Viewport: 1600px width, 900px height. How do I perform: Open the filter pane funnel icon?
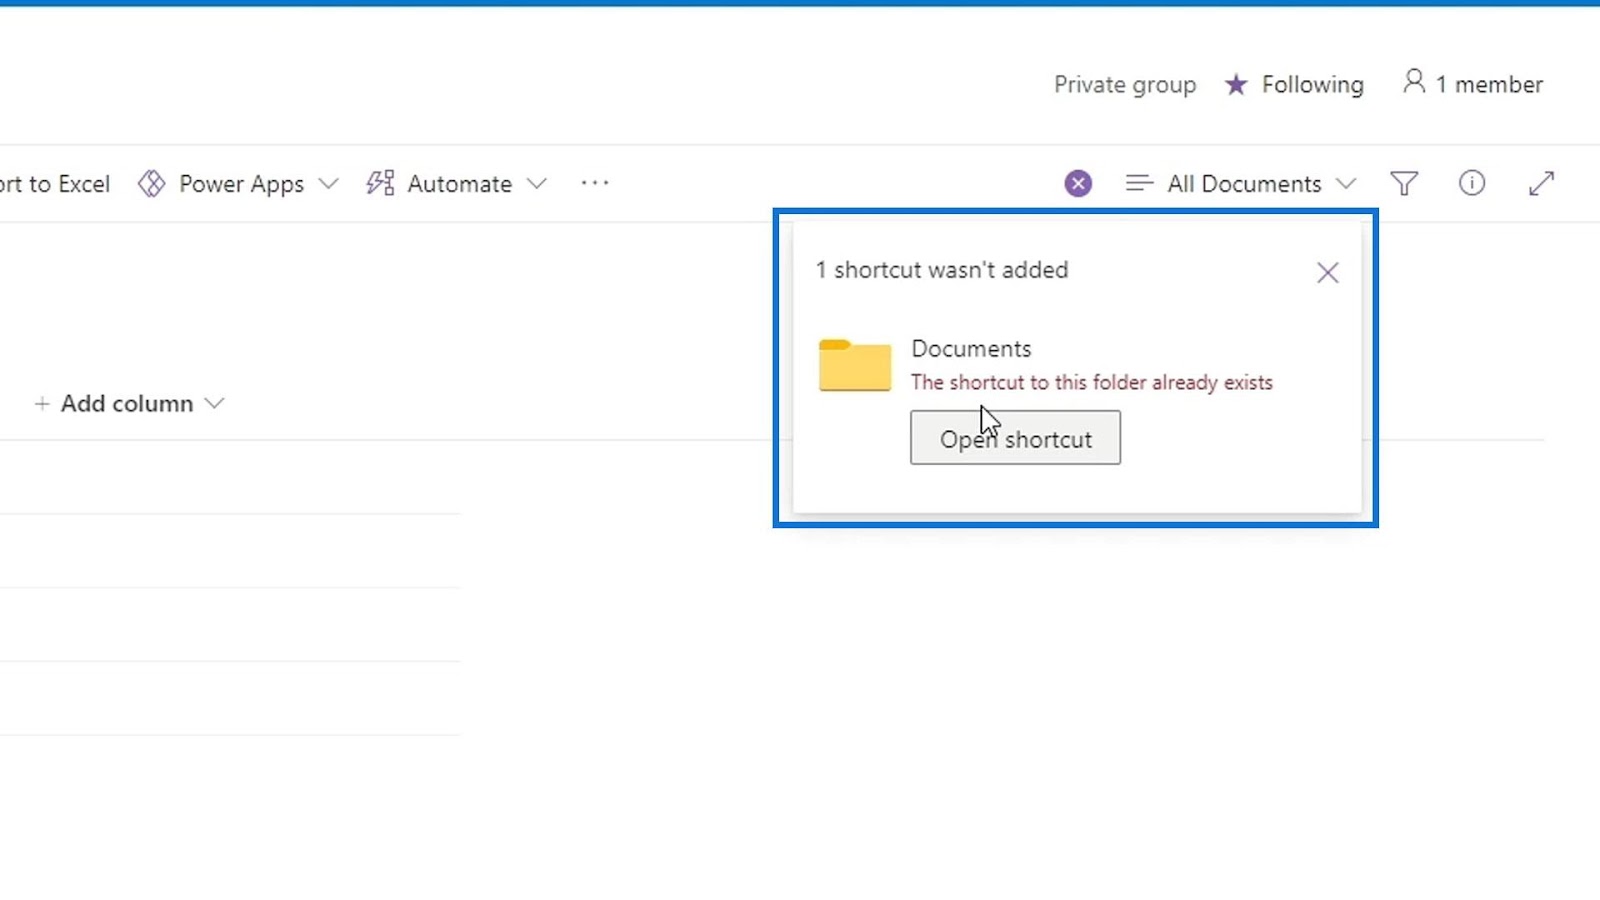(1404, 183)
